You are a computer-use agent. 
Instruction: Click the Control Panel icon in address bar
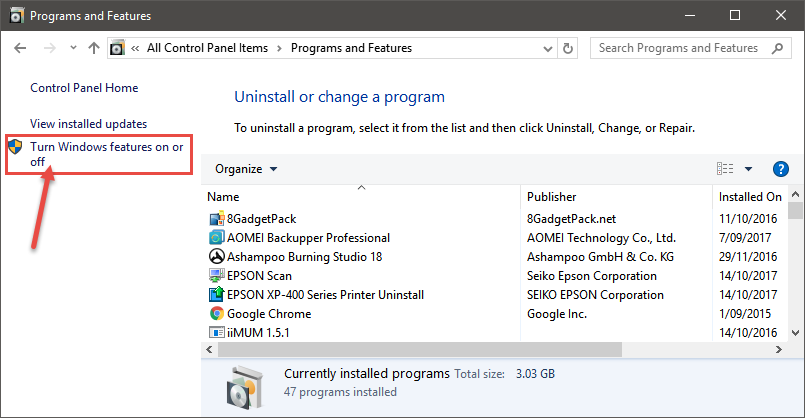point(118,48)
